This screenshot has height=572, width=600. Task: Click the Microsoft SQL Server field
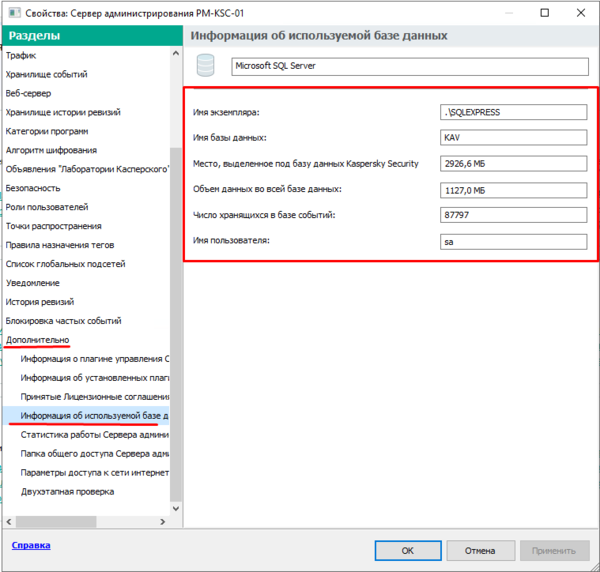click(410, 67)
